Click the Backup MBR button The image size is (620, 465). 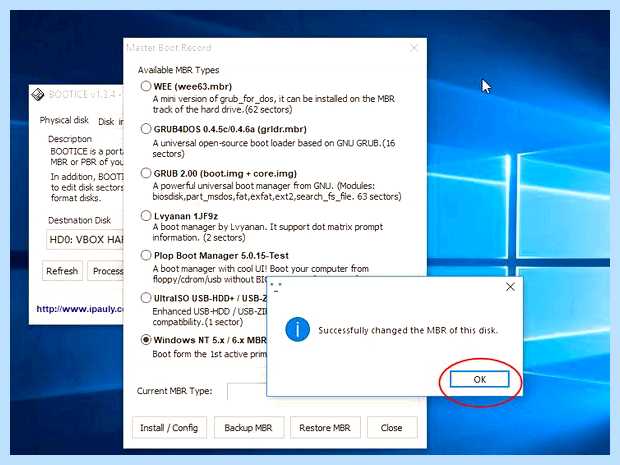[249, 427]
